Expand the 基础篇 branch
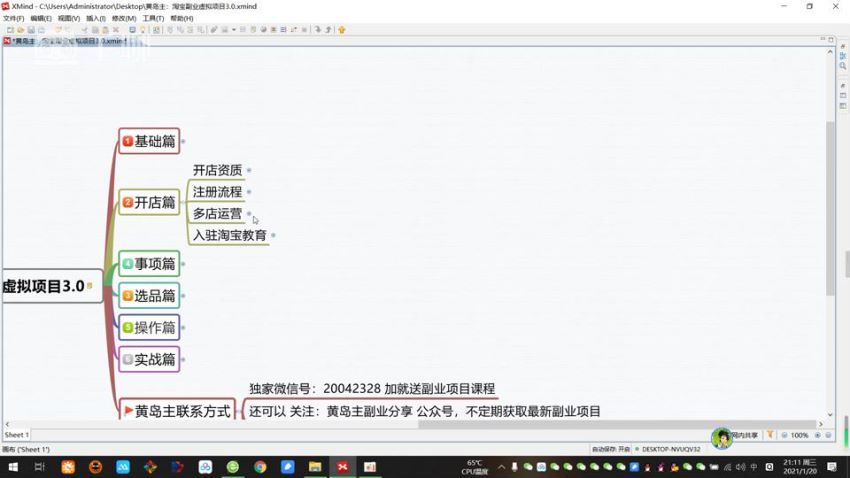This screenshot has height=478, width=850. 183,141
